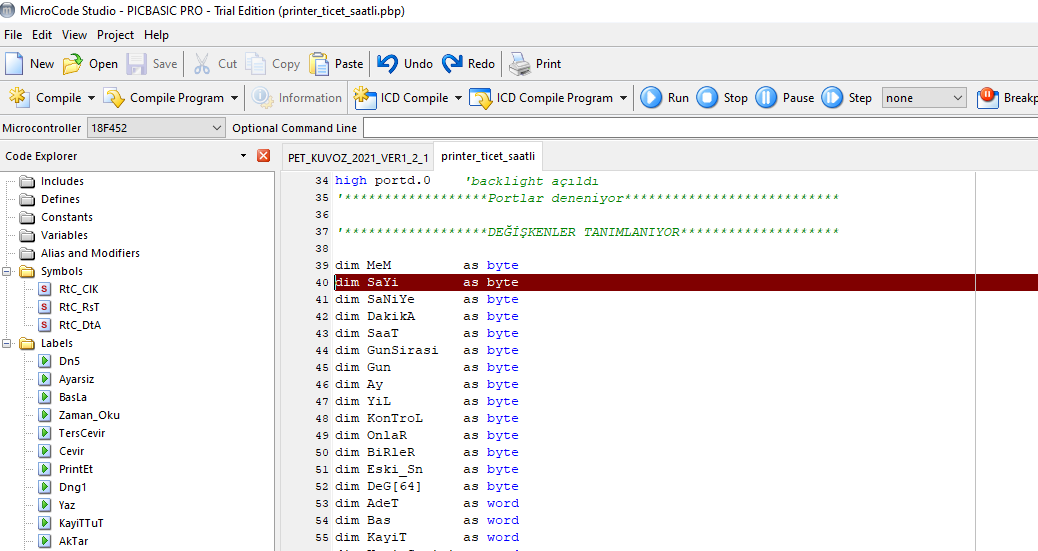This screenshot has height=551, width=1038.
Task: Click the highlighted 'dim SaYi' code line
Action: coord(686,282)
